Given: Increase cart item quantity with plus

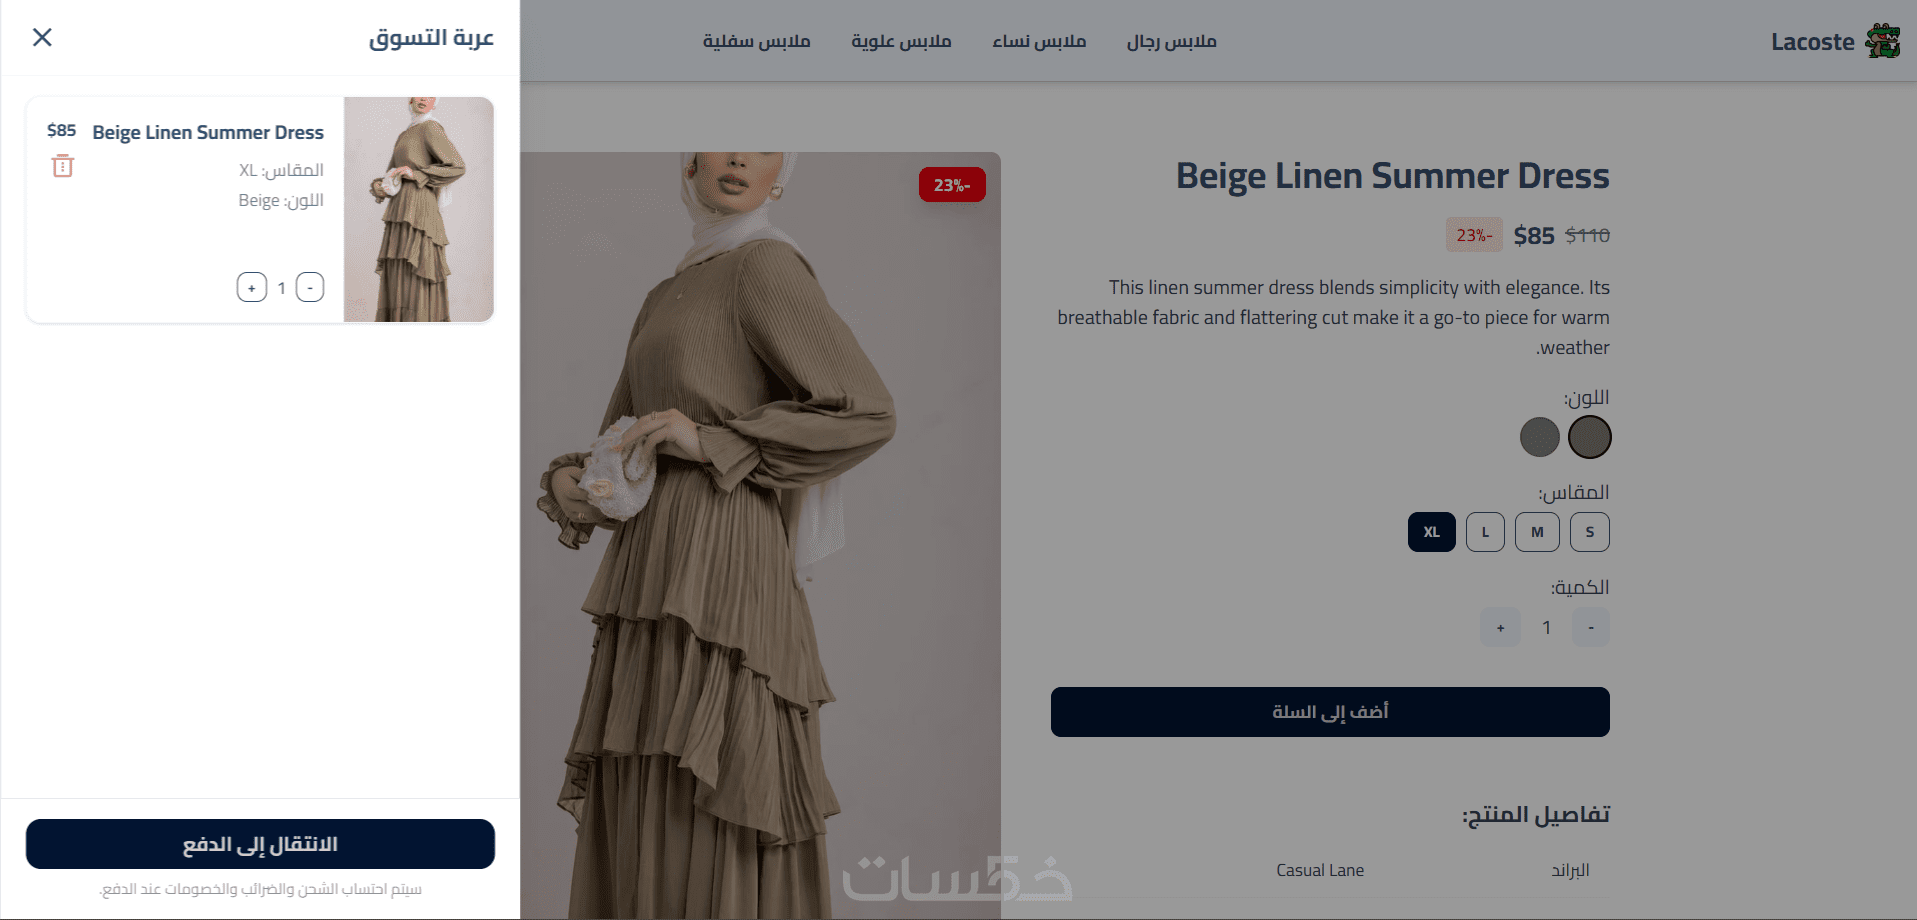Looking at the screenshot, I should pyautogui.click(x=252, y=288).
